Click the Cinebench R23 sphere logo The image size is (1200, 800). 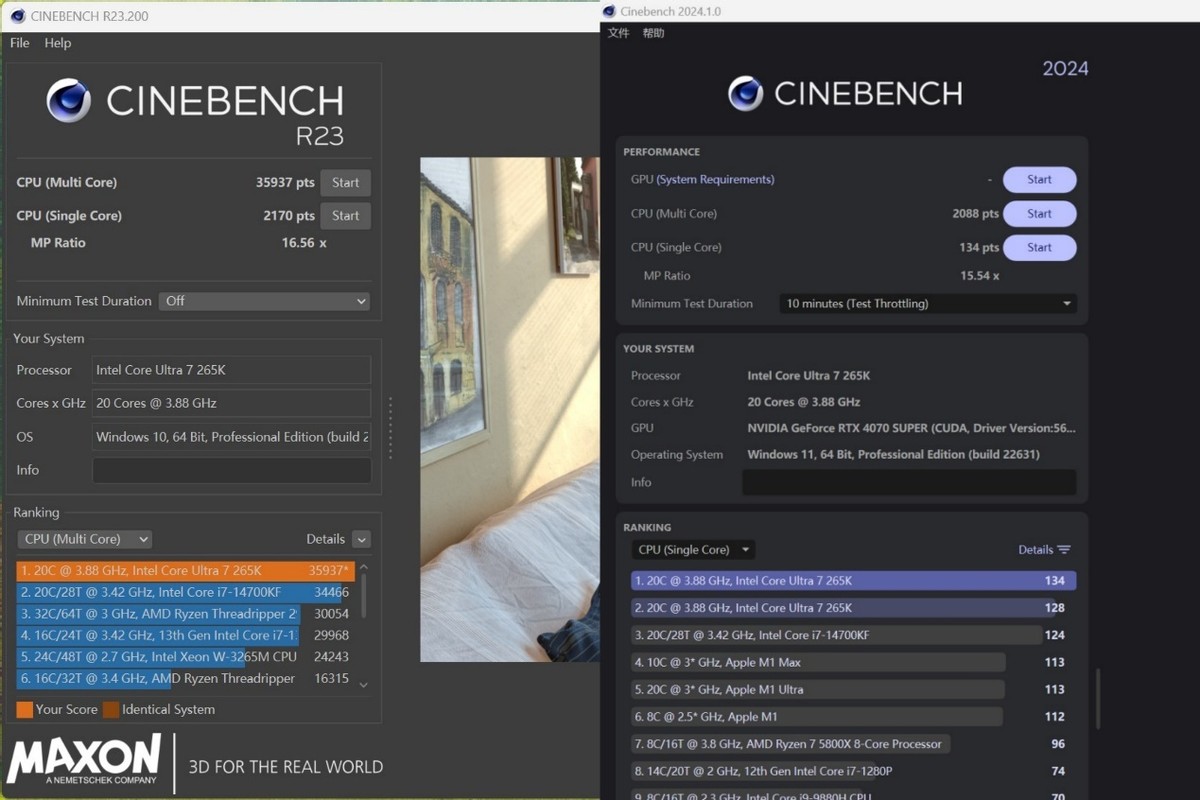tap(69, 100)
